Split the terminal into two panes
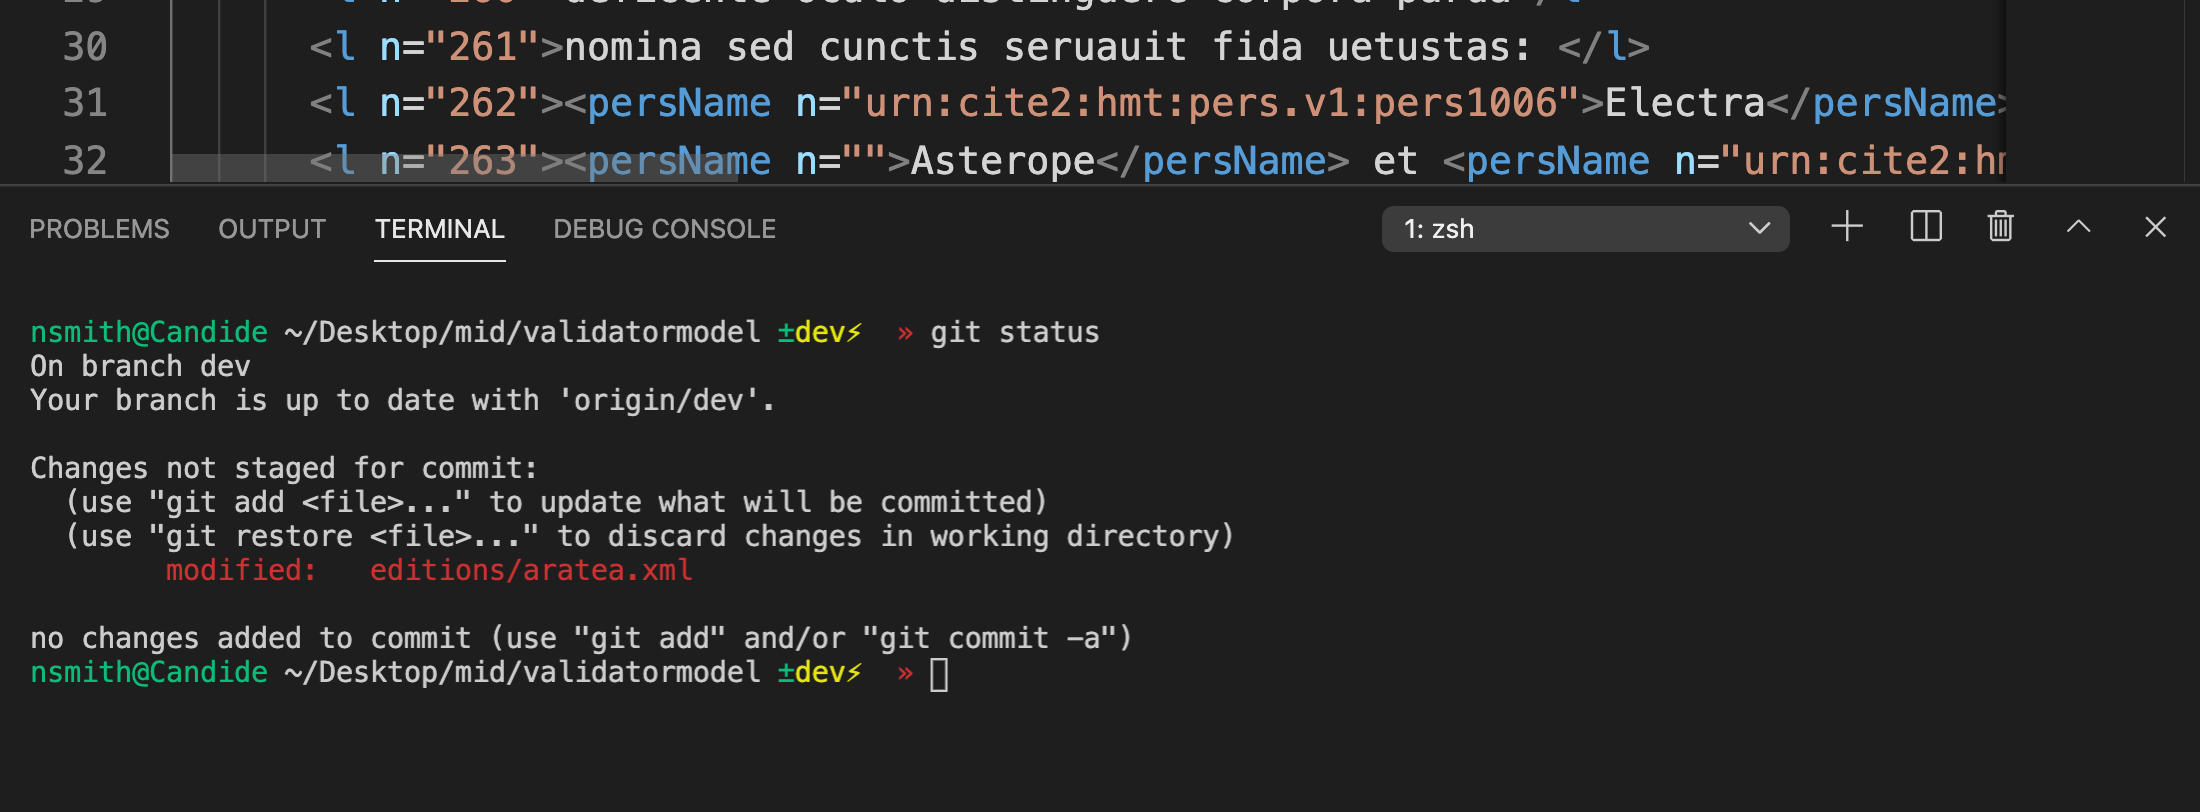 pyautogui.click(x=1924, y=227)
